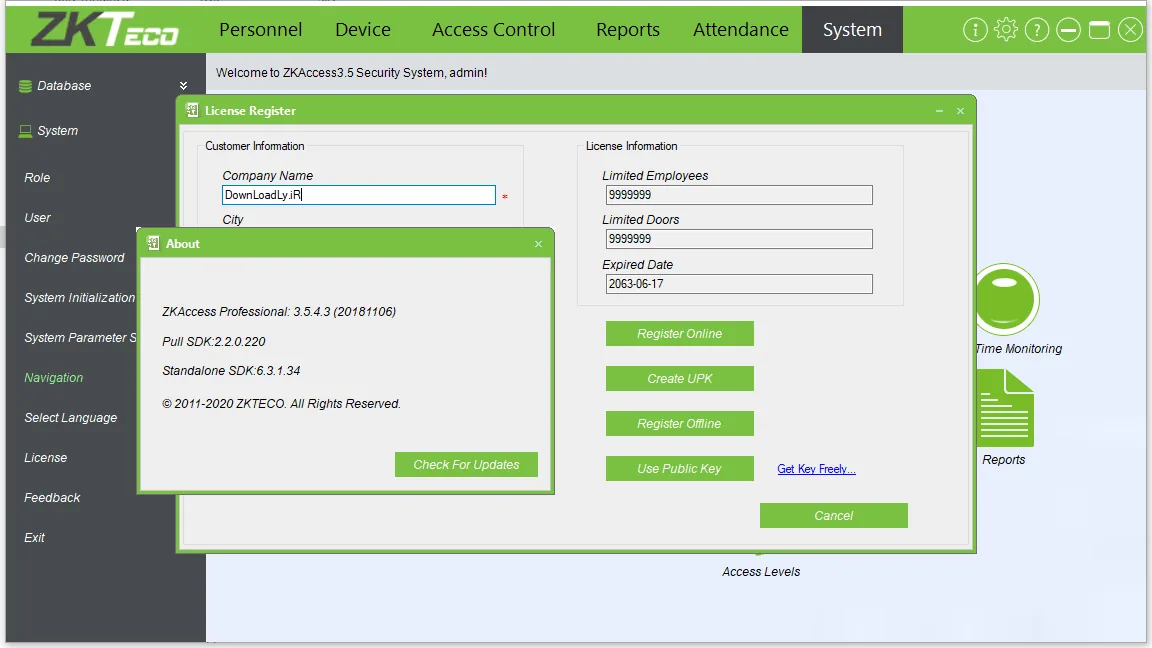Collapse the Database sidebar section

183,86
